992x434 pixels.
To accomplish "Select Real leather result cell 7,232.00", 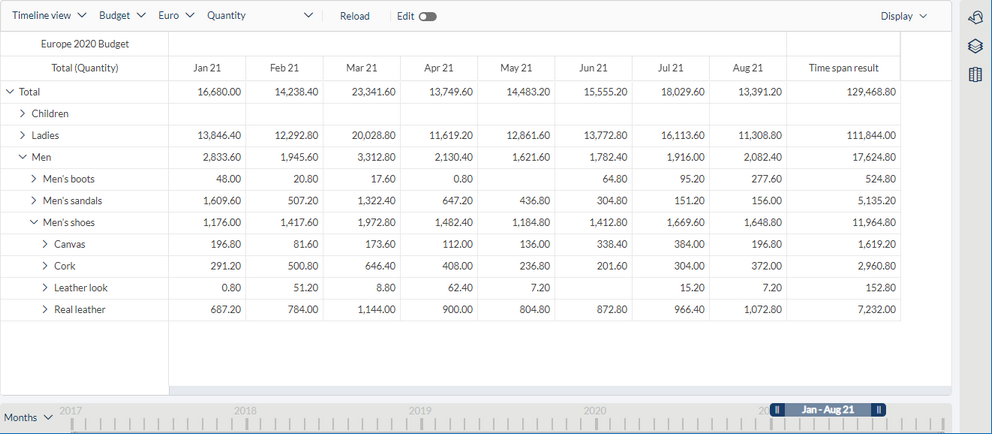I will [843, 309].
